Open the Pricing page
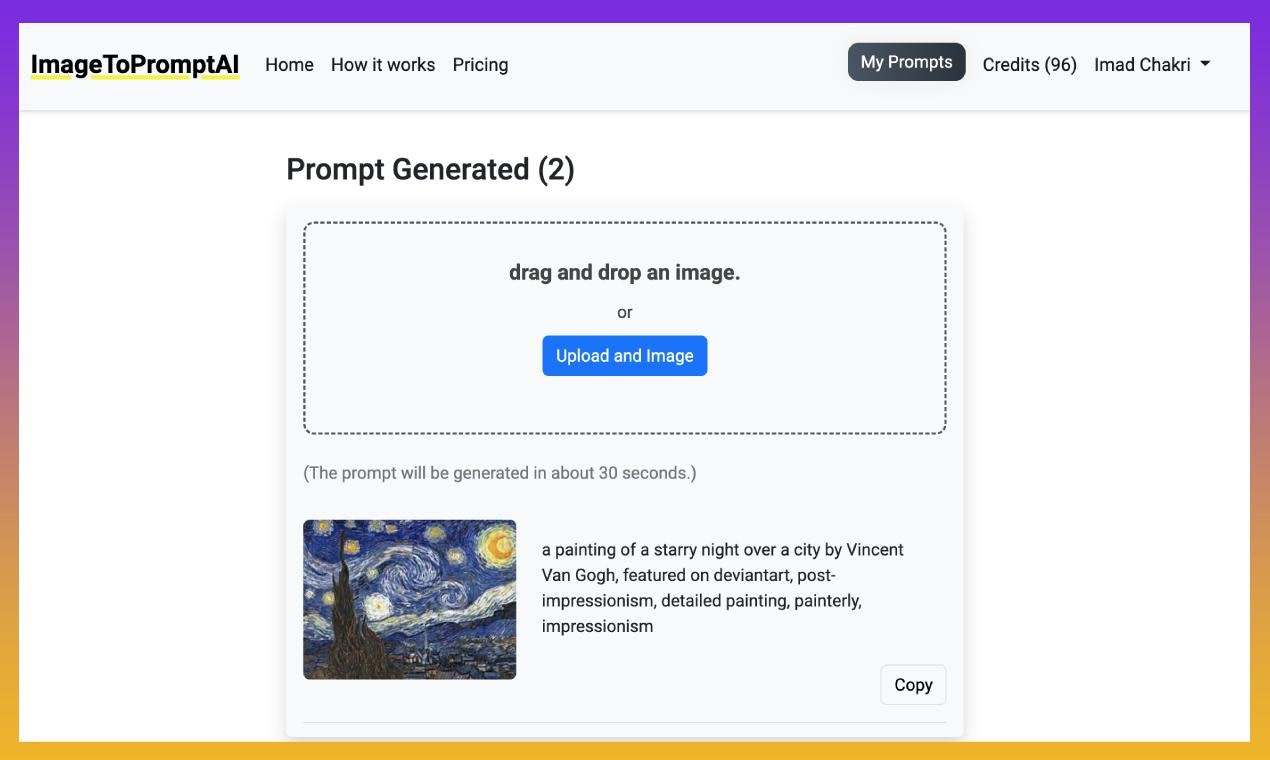The width and height of the screenshot is (1270, 760). coord(480,65)
